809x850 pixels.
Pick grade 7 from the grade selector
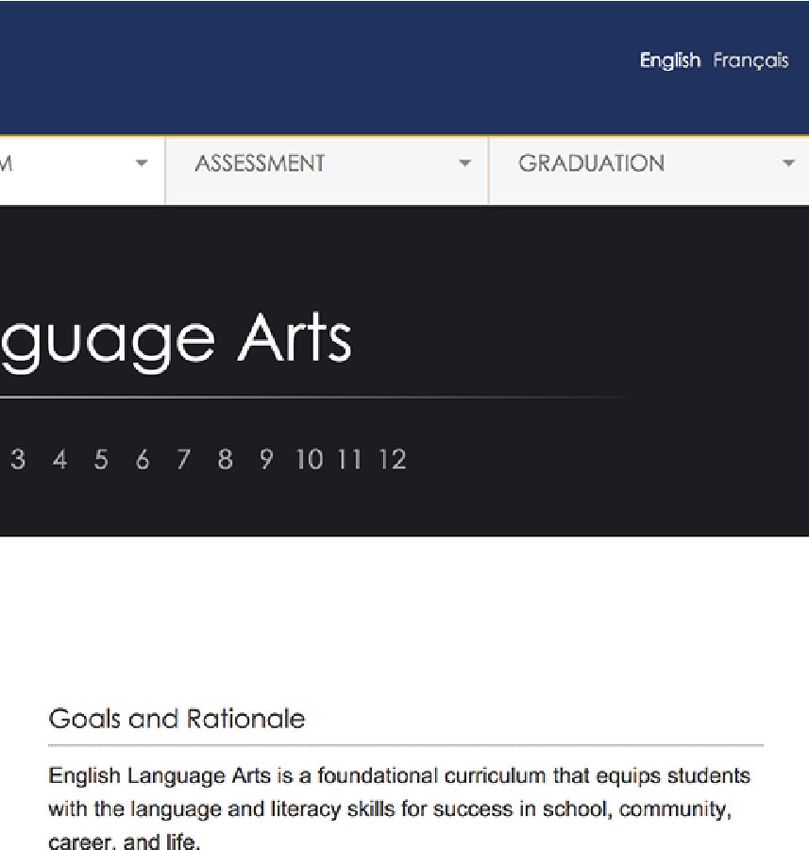(x=183, y=460)
